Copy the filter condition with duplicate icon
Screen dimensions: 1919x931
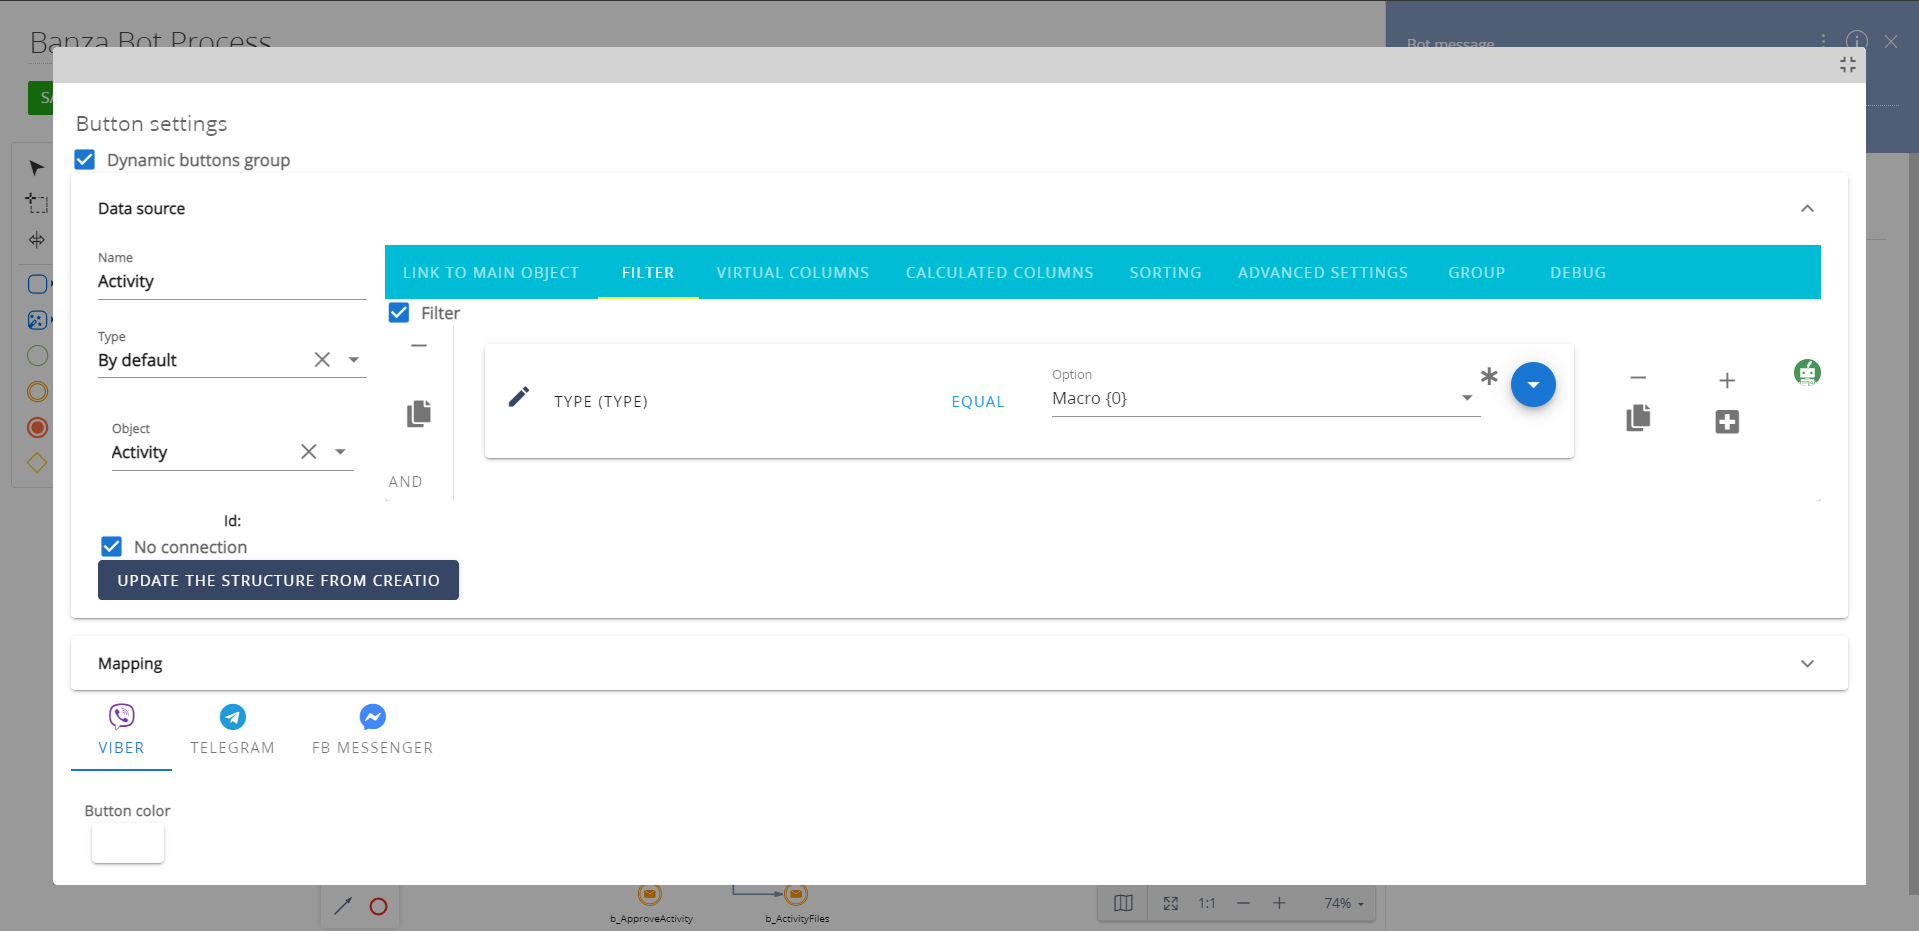click(1637, 419)
